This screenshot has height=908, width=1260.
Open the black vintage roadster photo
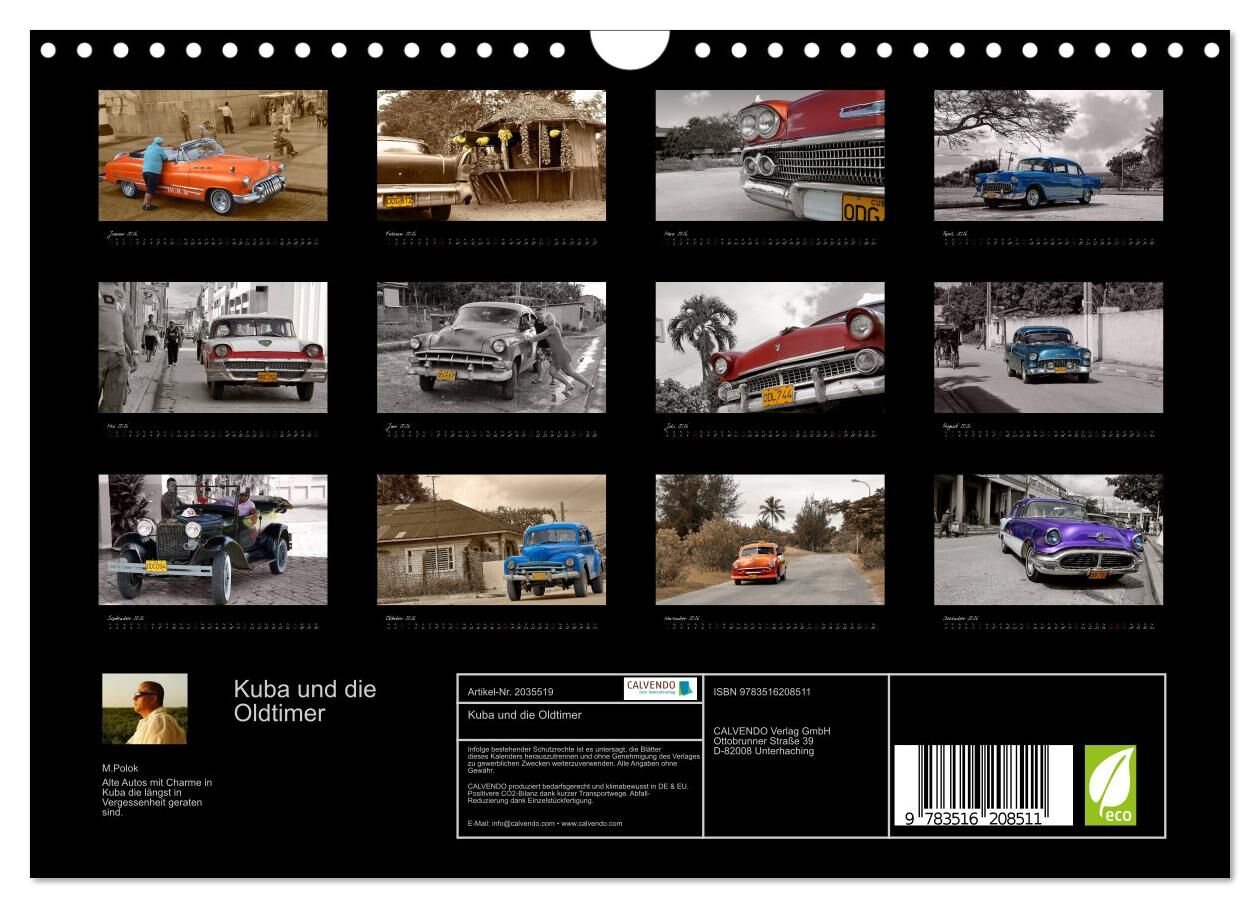(x=213, y=540)
